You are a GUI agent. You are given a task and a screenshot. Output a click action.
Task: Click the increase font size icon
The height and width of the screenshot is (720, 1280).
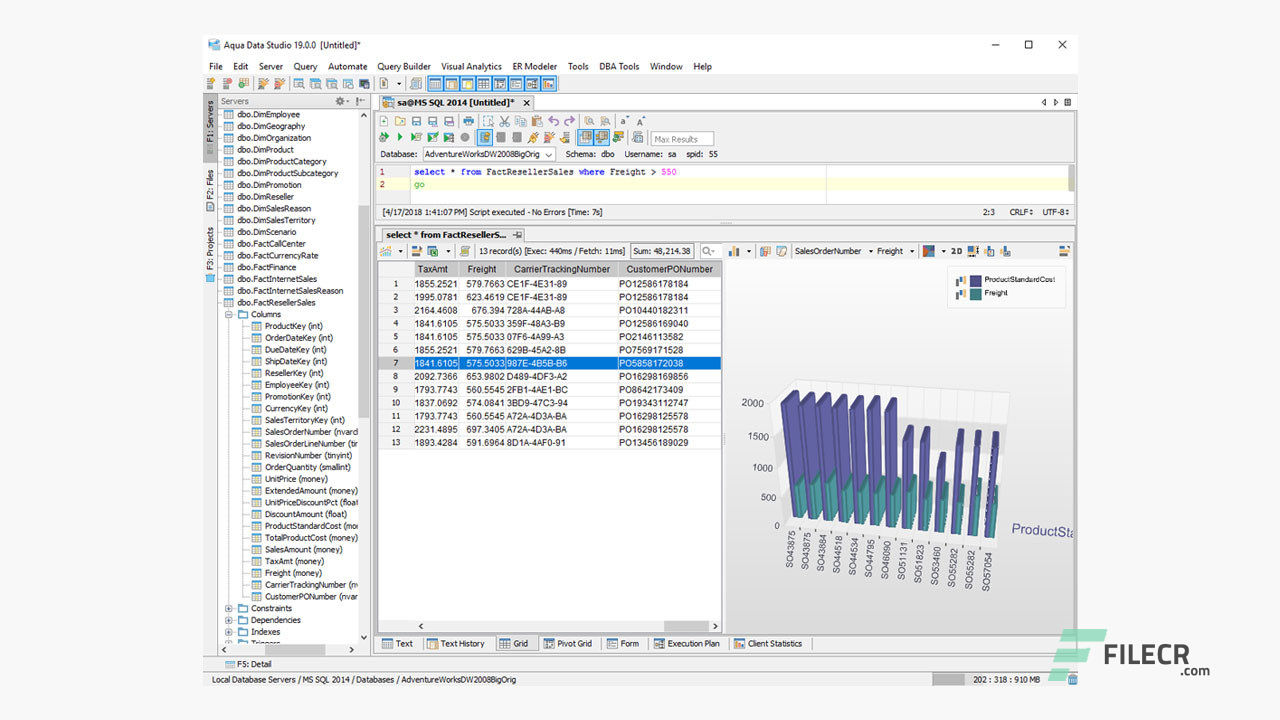(641, 121)
